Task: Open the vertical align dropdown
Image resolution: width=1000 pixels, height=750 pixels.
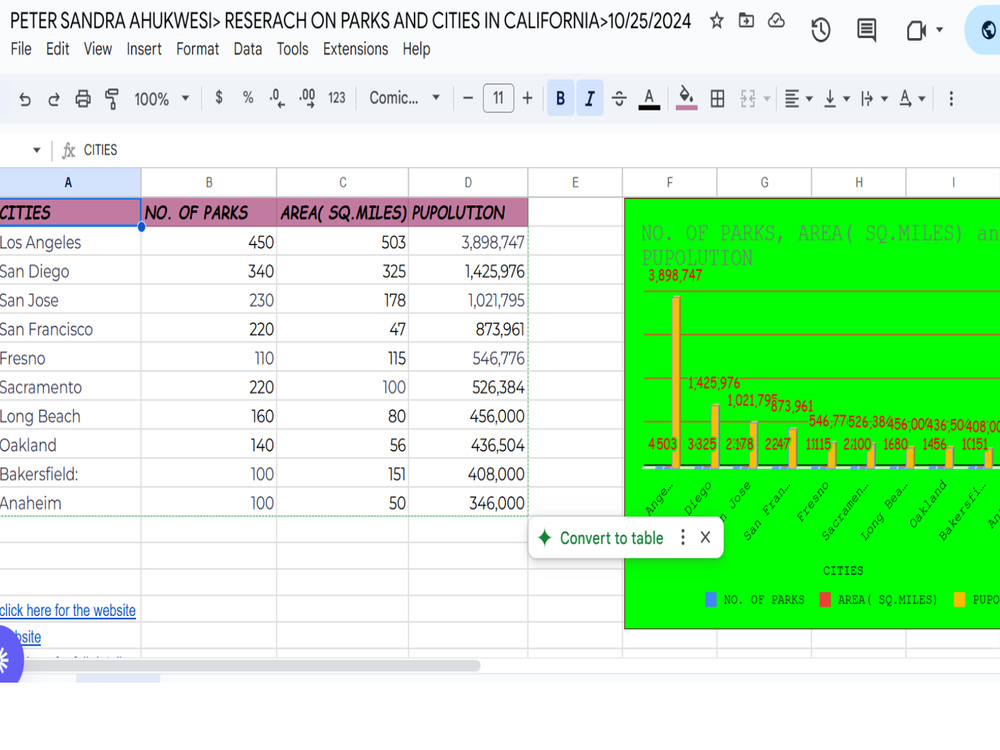Action: tap(837, 99)
